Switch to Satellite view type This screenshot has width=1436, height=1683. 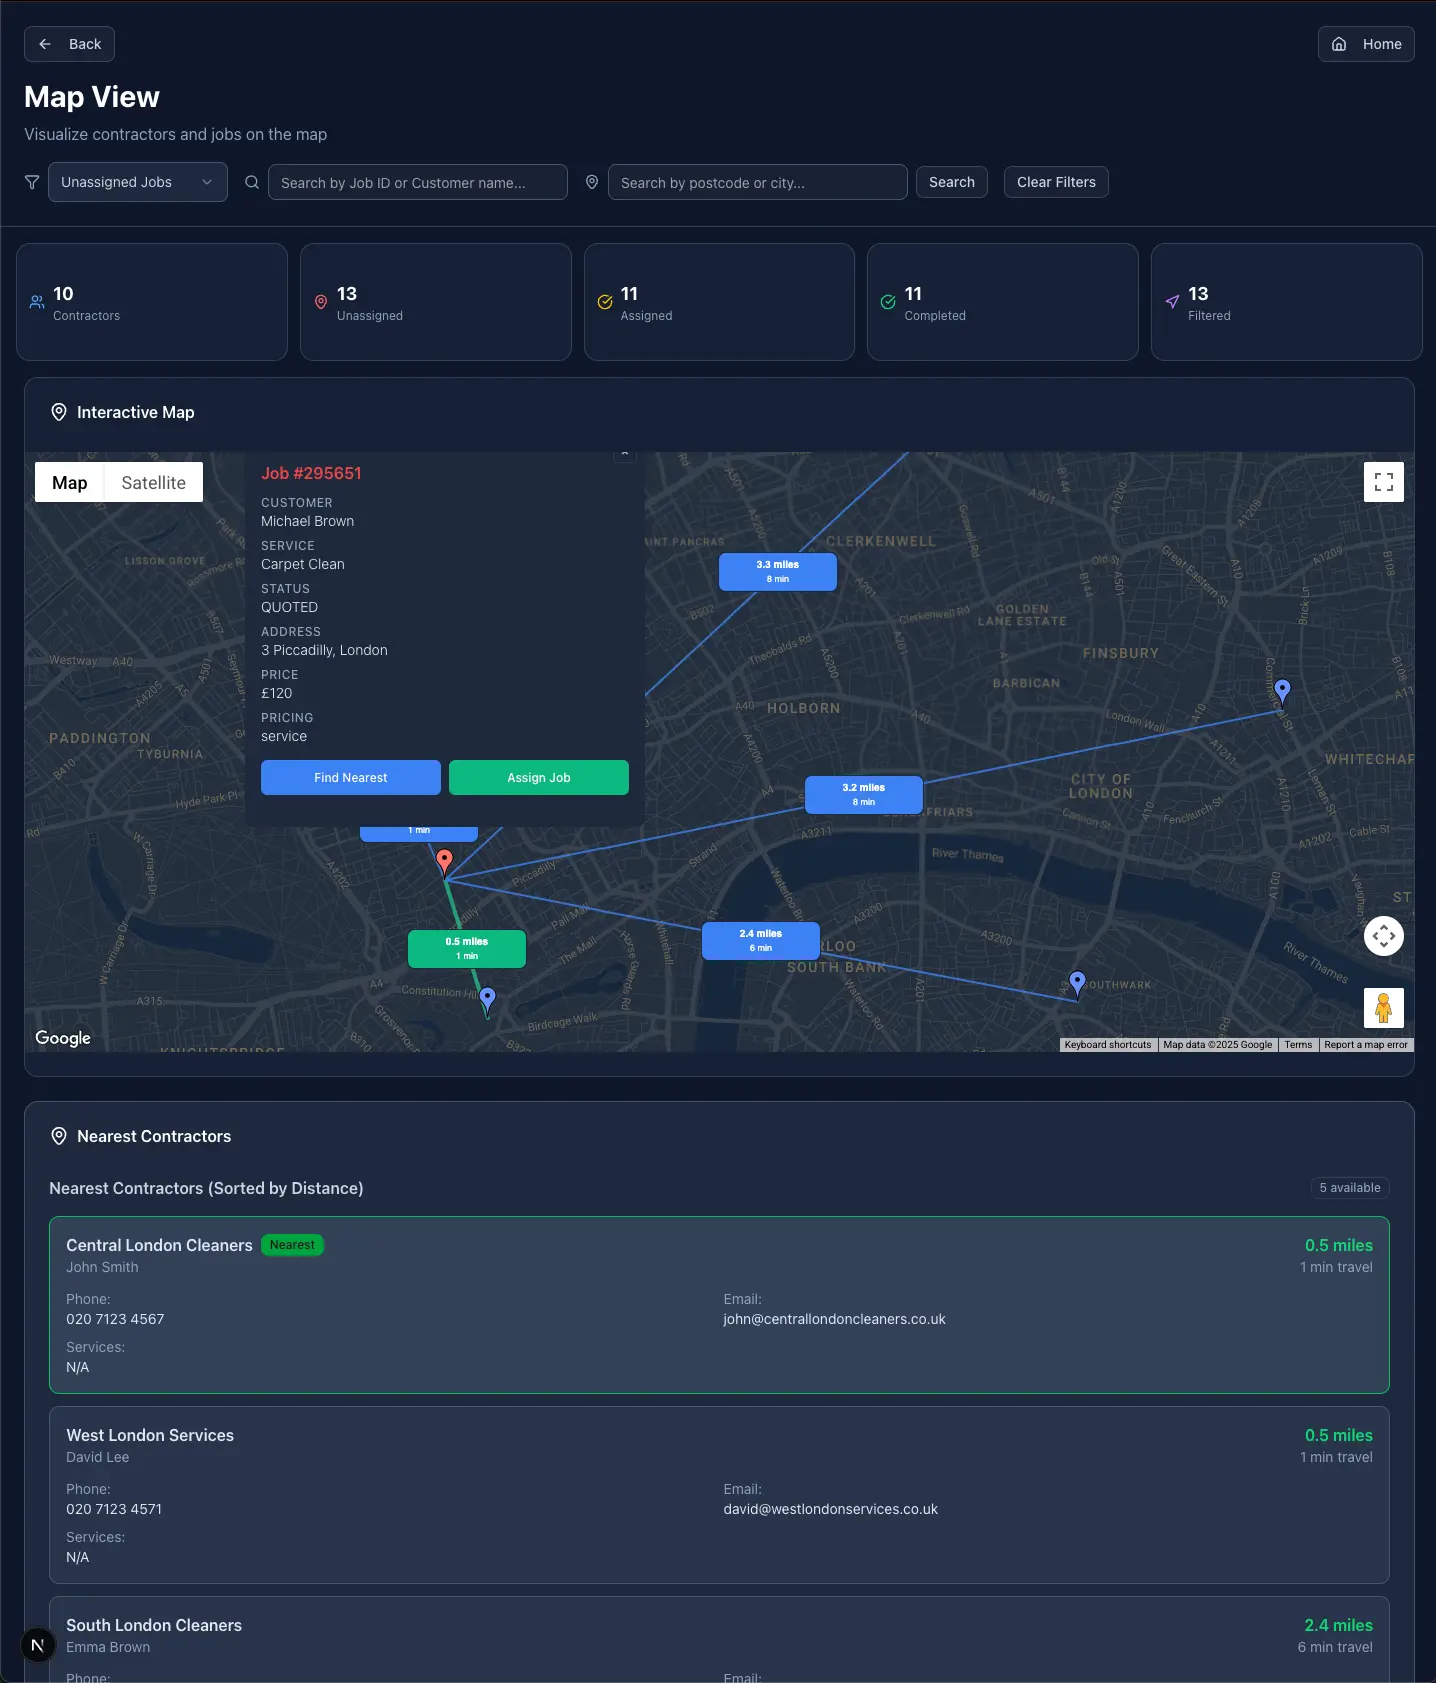(x=154, y=482)
